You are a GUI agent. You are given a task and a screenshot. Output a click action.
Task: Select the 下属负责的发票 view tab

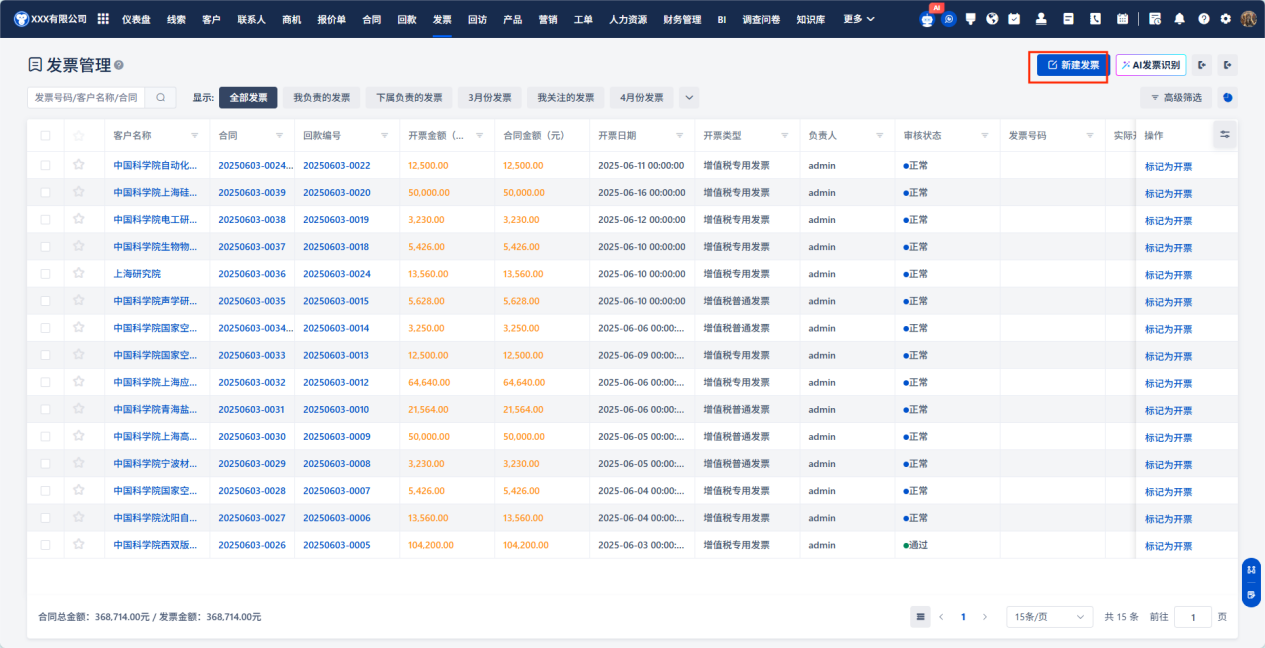point(409,97)
